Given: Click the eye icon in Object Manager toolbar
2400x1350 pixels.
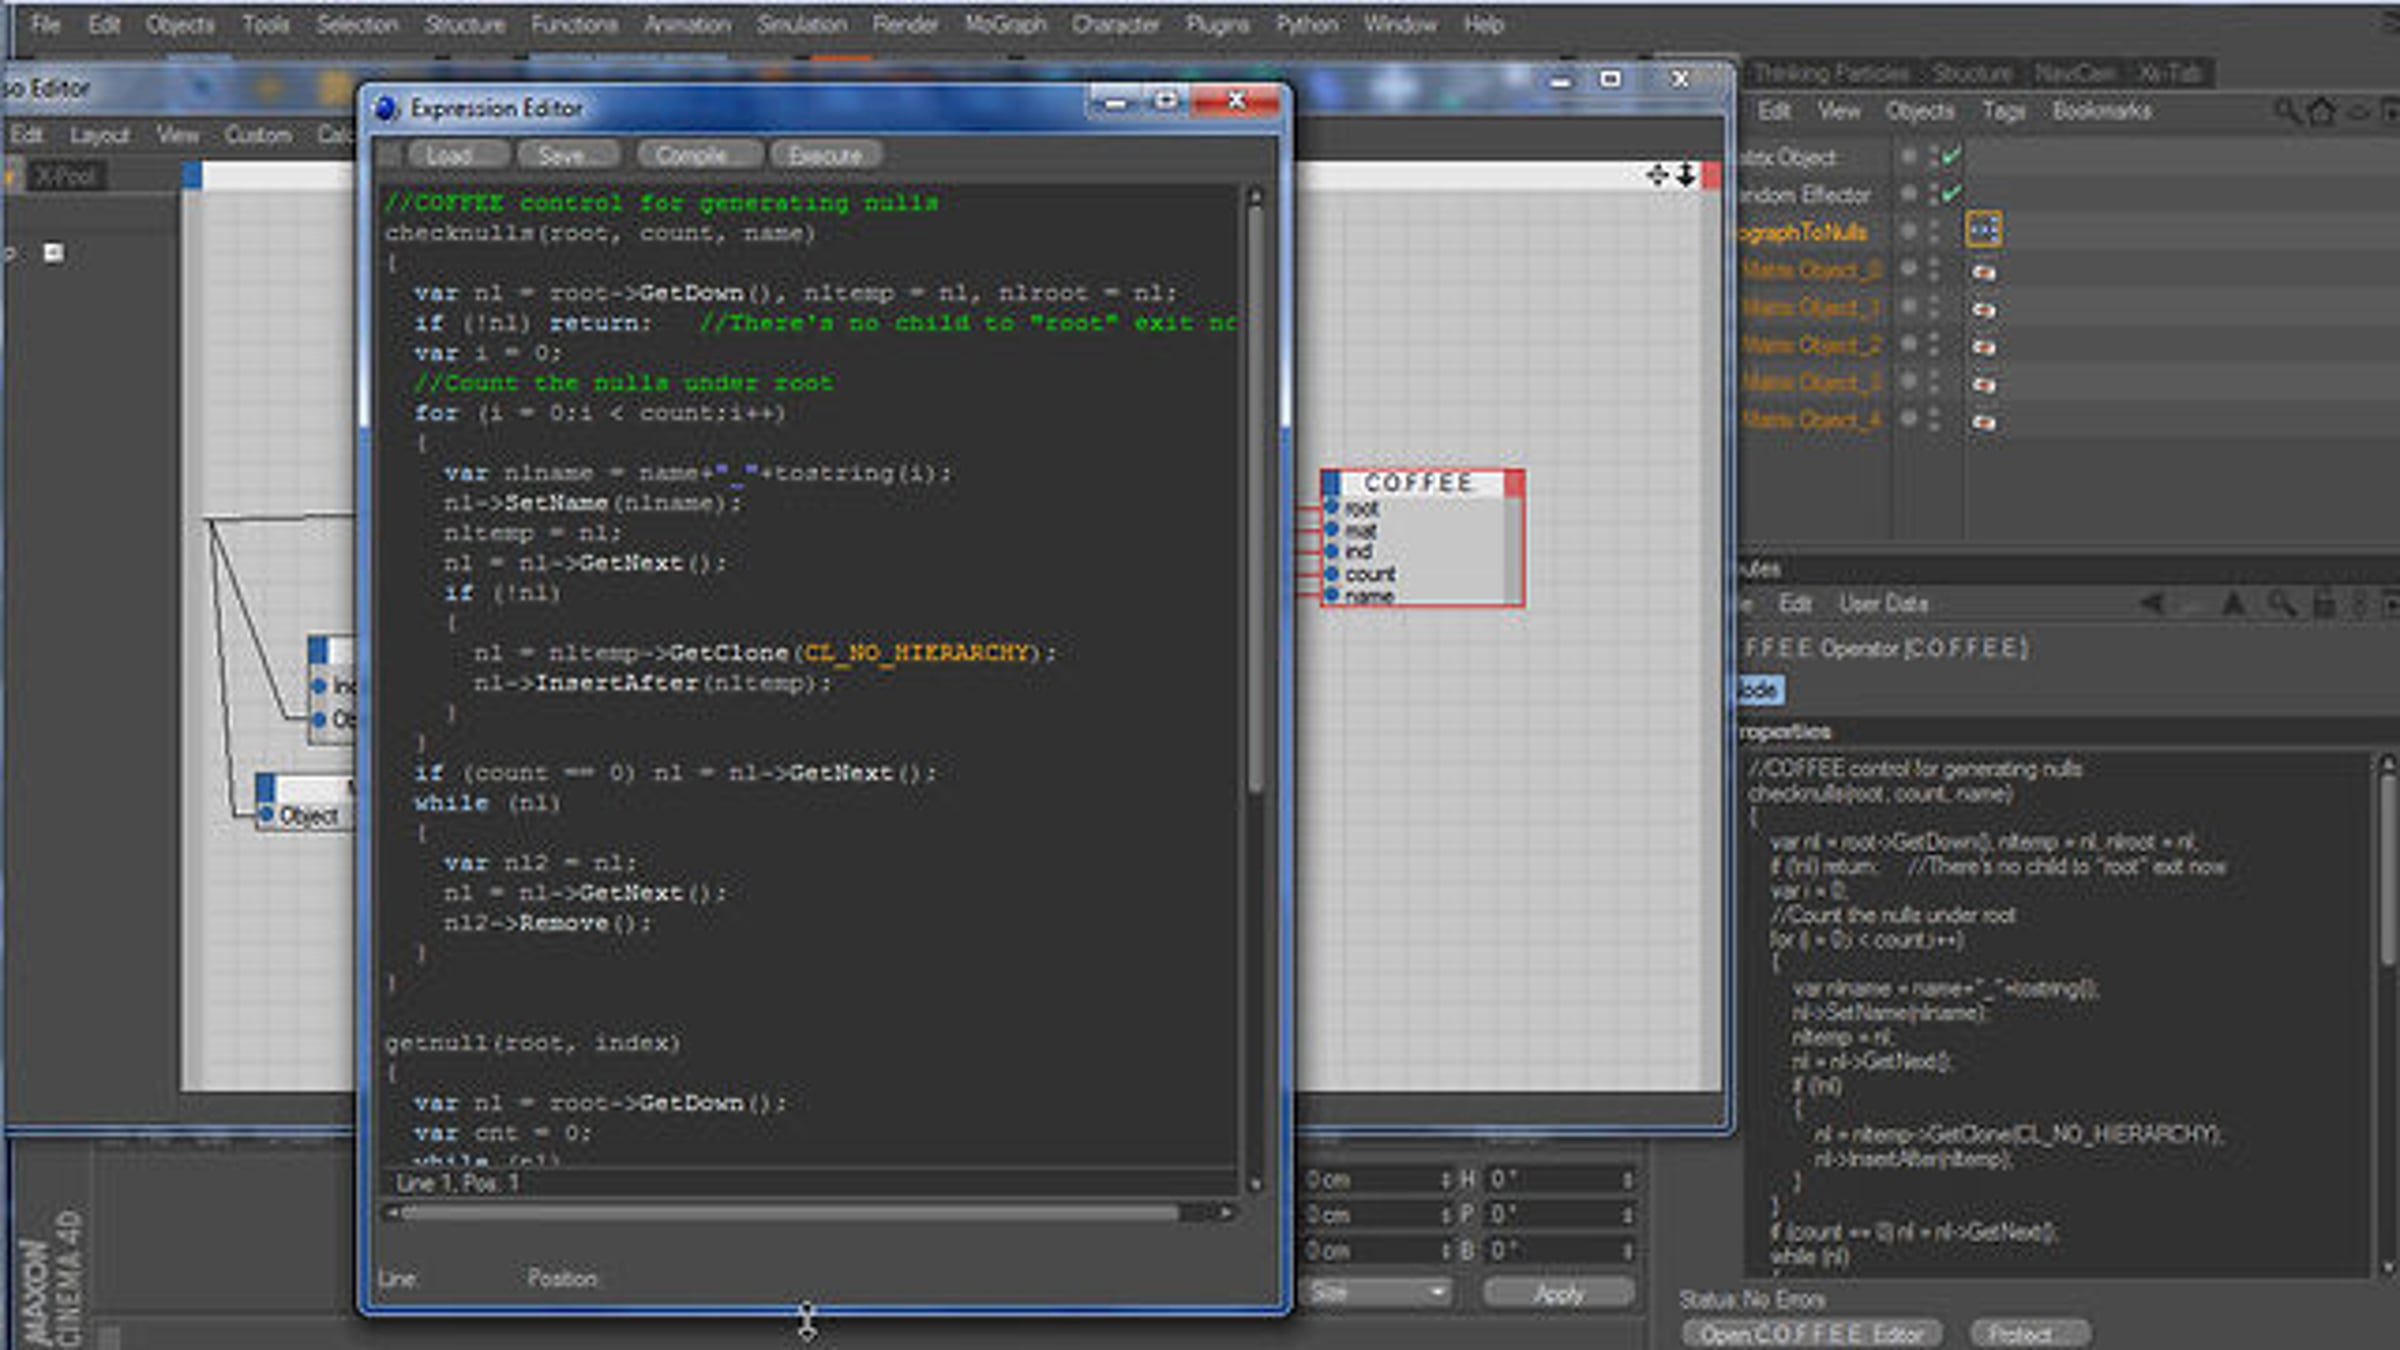Looking at the screenshot, I should point(2358,111).
